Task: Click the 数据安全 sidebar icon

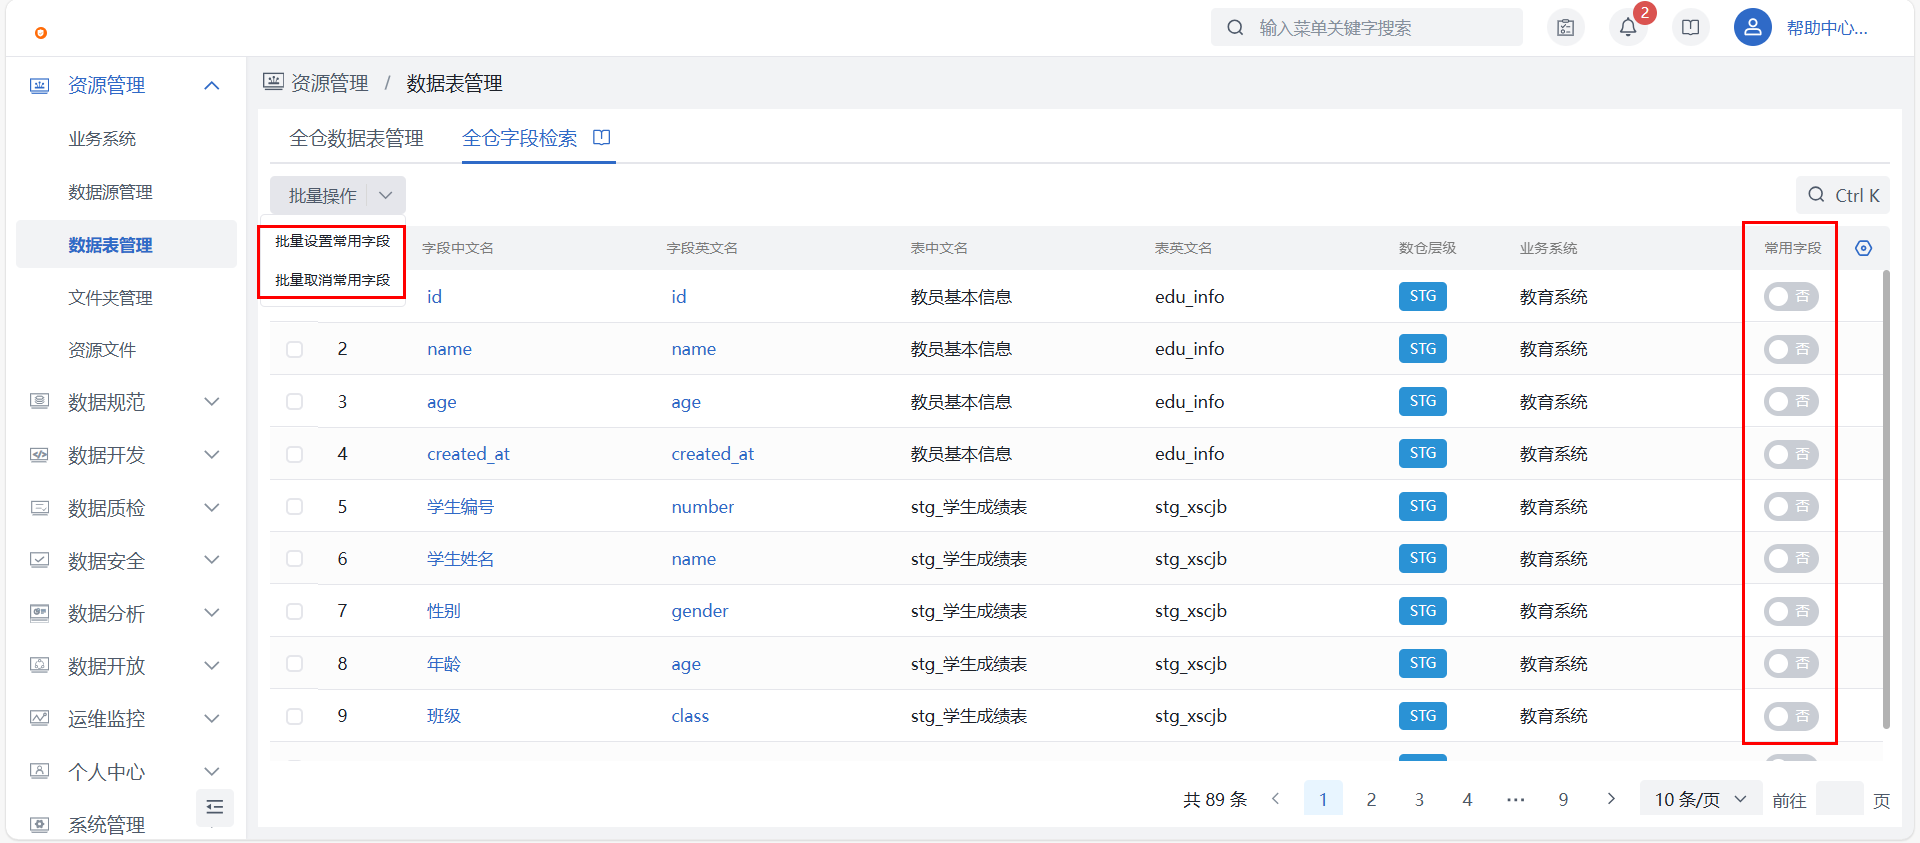Action: (39, 560)
